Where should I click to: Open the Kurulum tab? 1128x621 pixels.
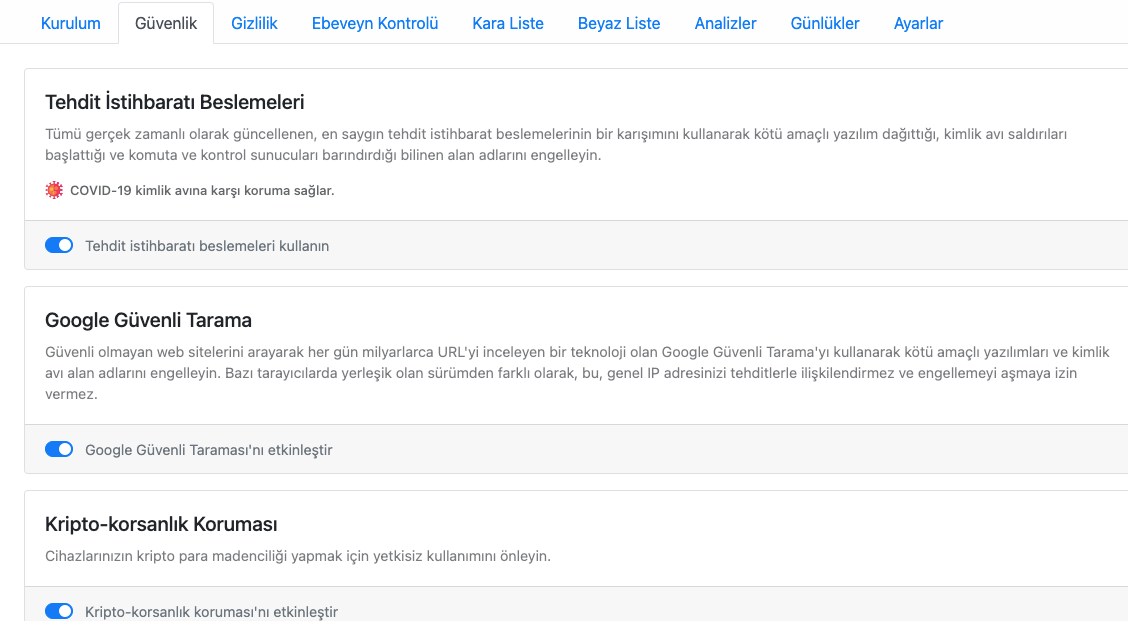point(70,23)
